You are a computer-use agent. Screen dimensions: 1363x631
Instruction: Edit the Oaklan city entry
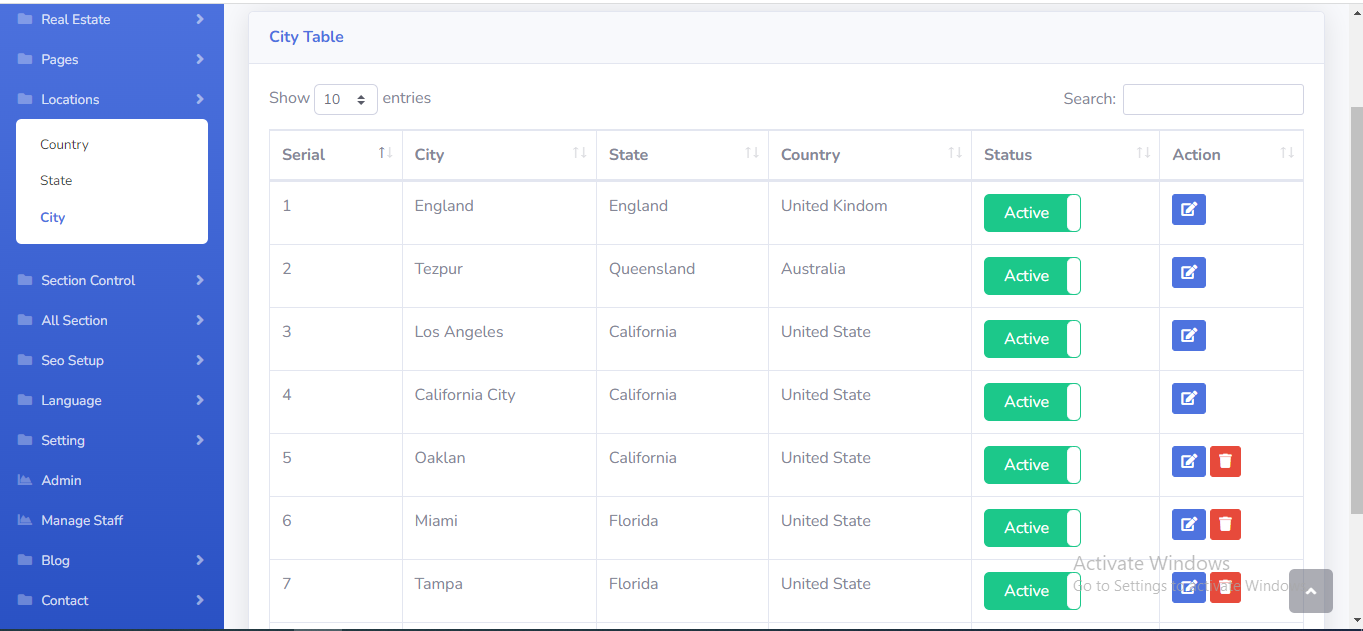click(1188, 462)
